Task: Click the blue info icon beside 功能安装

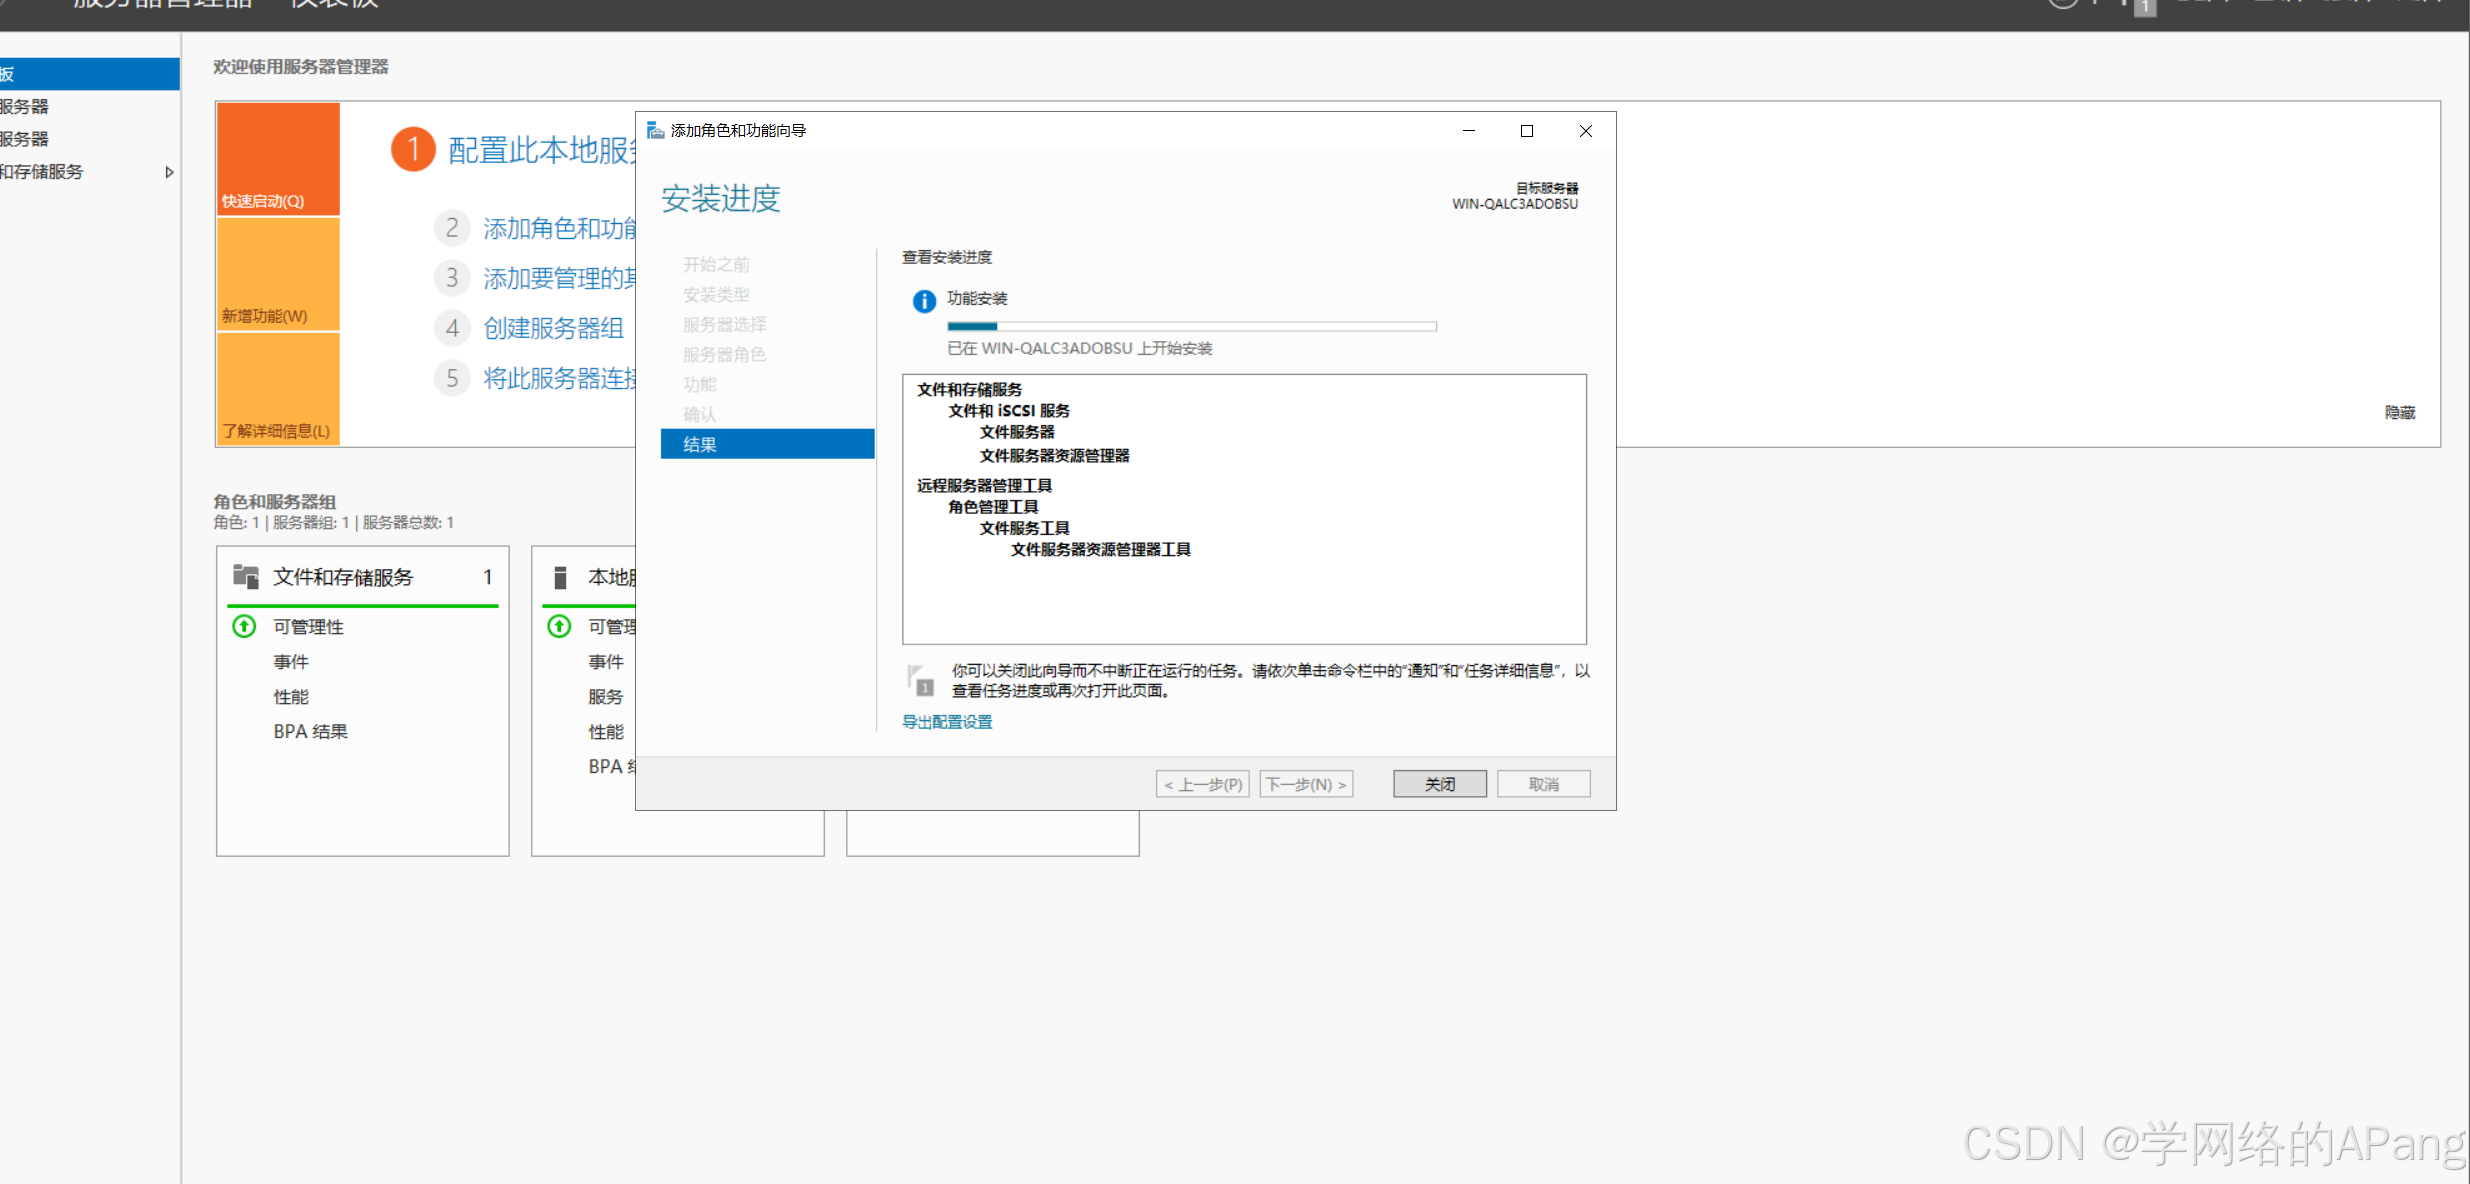Action: pyautogui.click(x=924, y=301)
